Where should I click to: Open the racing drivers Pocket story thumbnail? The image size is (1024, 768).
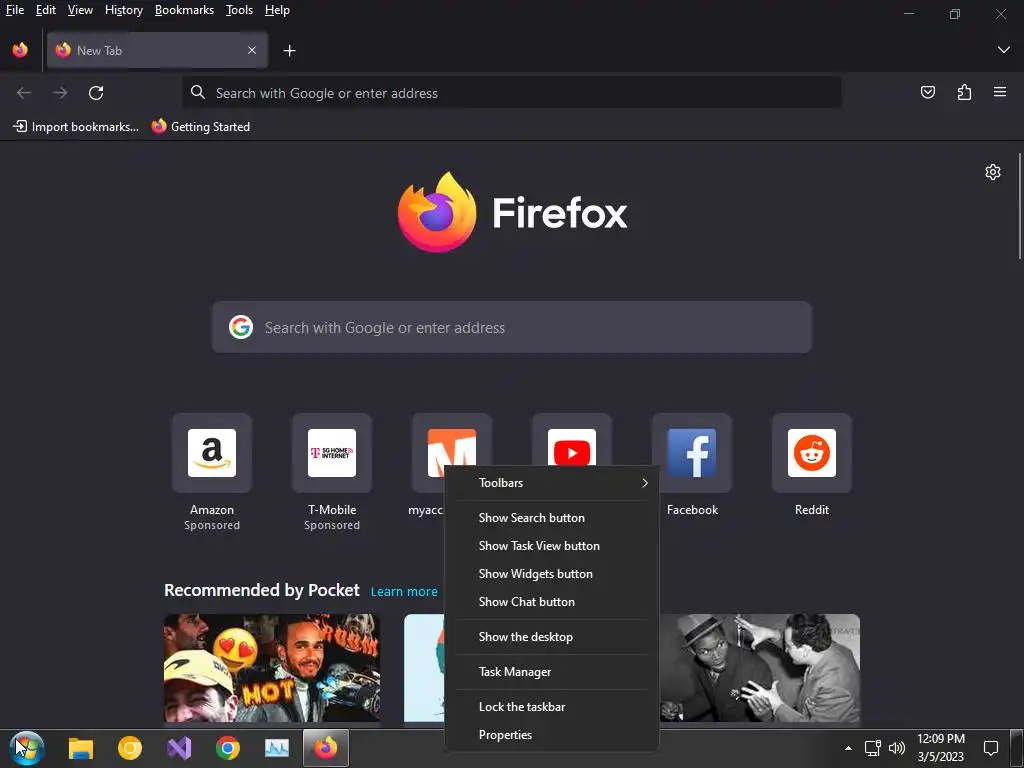(x=272, y=667)
